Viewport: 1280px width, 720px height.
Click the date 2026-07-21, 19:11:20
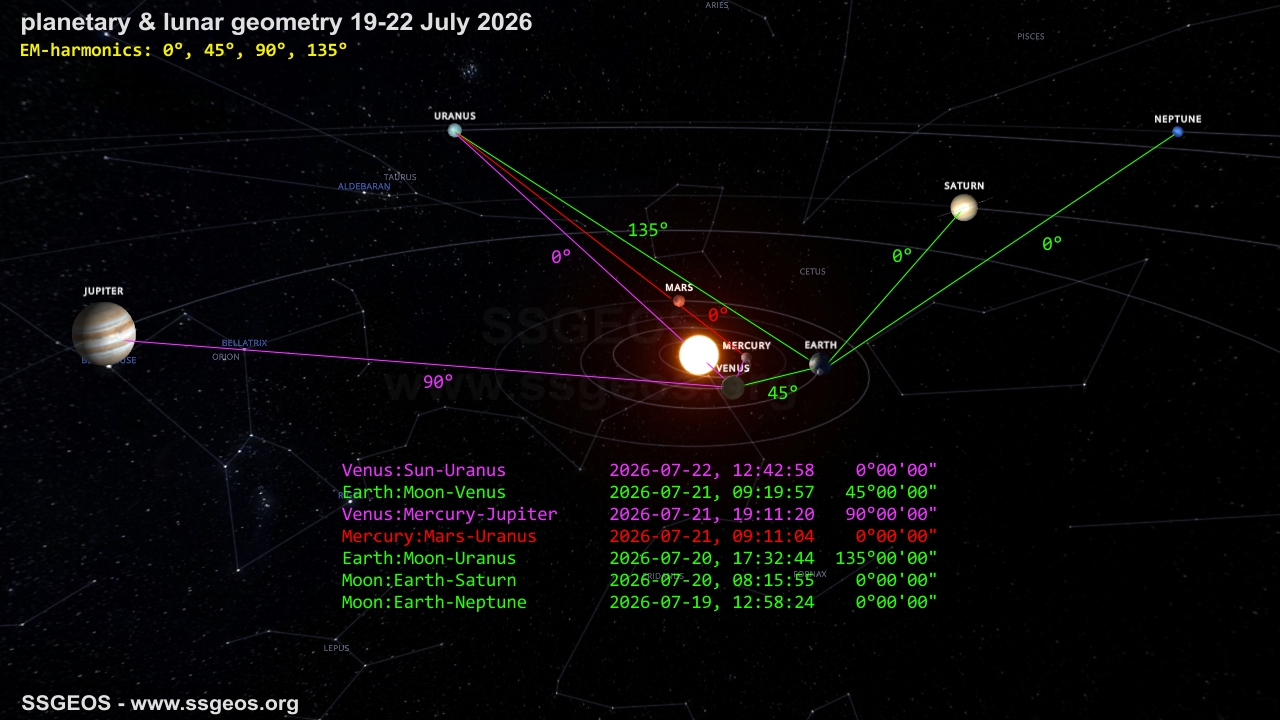[712, 514]
